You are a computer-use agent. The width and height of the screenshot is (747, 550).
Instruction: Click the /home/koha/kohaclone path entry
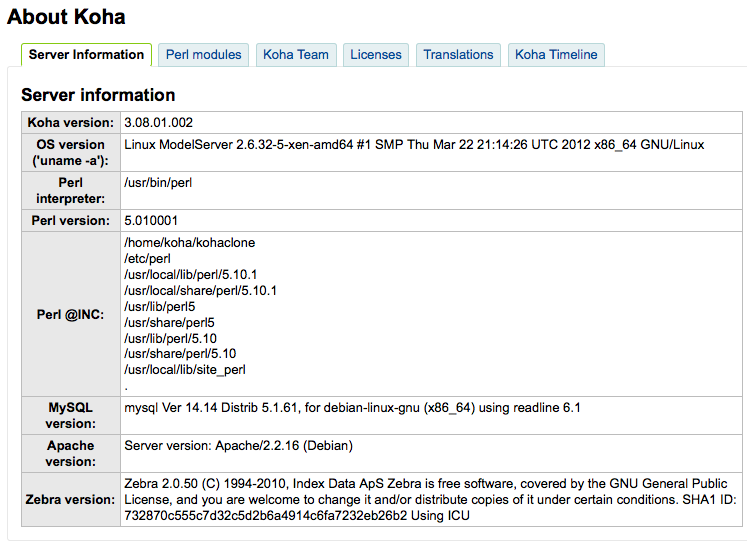[x=190, y=243]
